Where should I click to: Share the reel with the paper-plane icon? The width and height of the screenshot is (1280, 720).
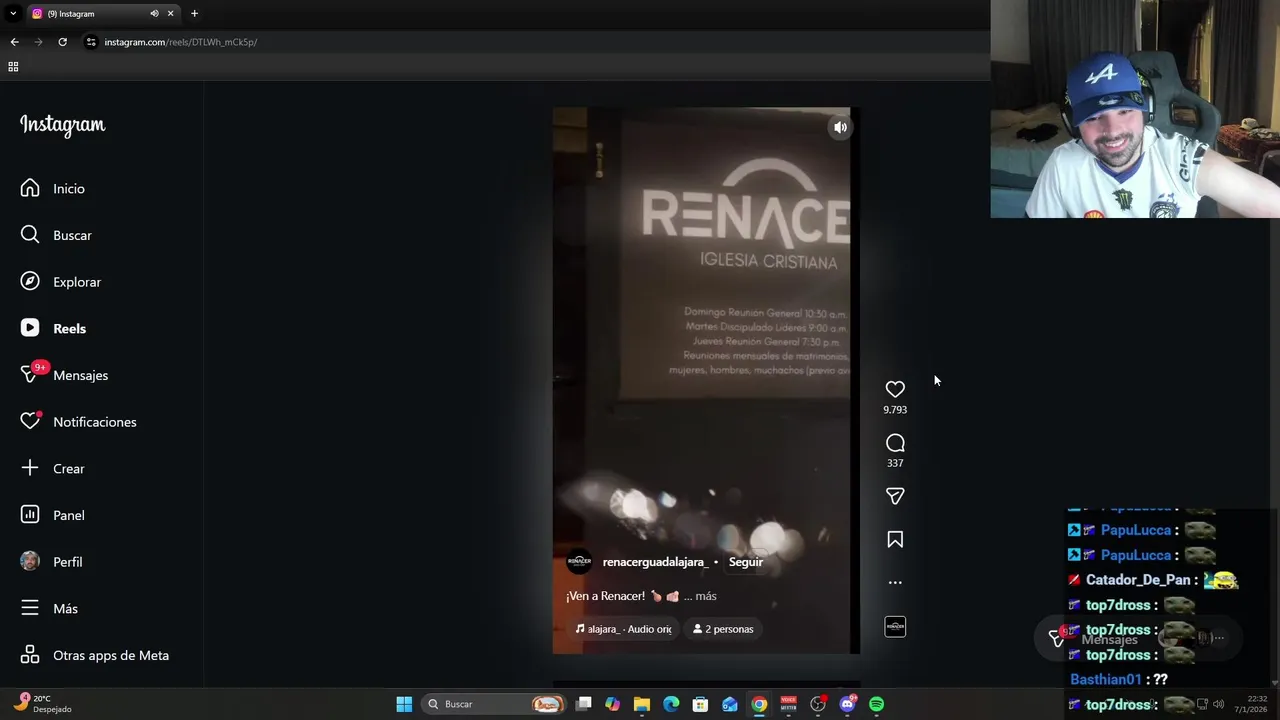(x=895, y=496)
